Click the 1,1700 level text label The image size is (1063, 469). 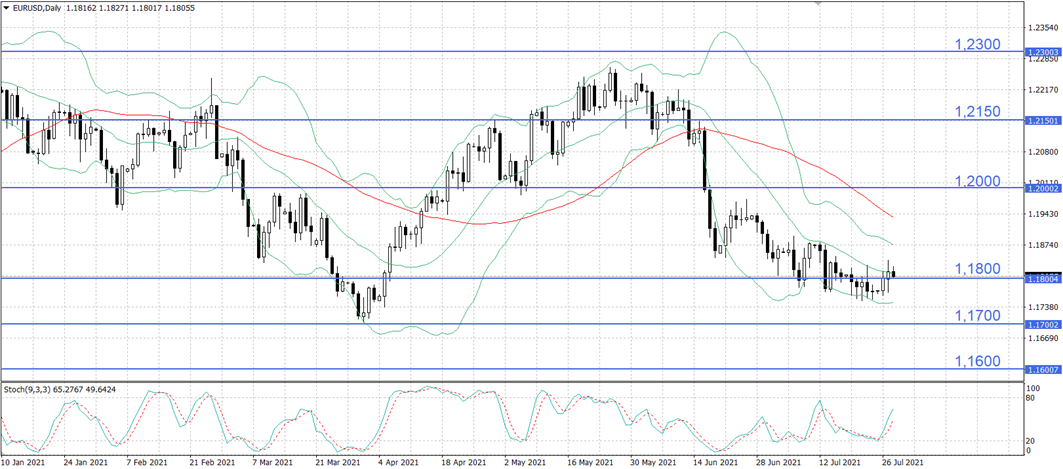tap(978, 315)
